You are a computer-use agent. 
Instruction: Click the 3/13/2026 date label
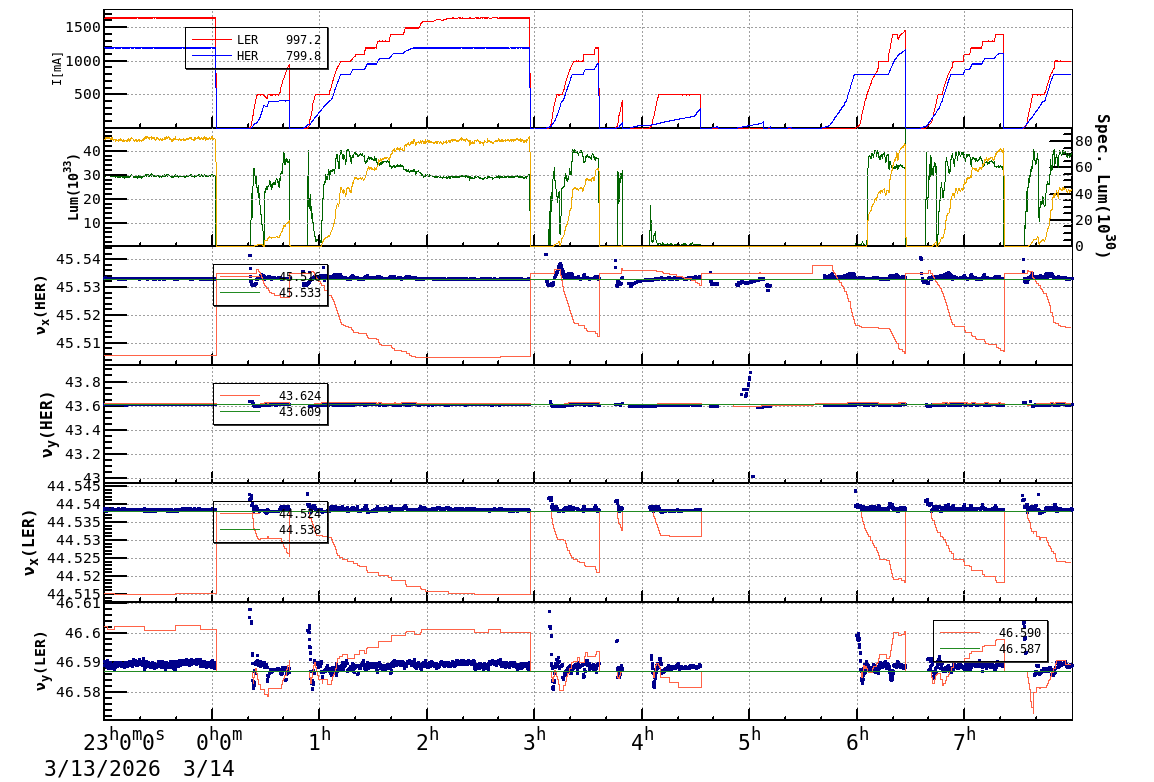[102, 769]
